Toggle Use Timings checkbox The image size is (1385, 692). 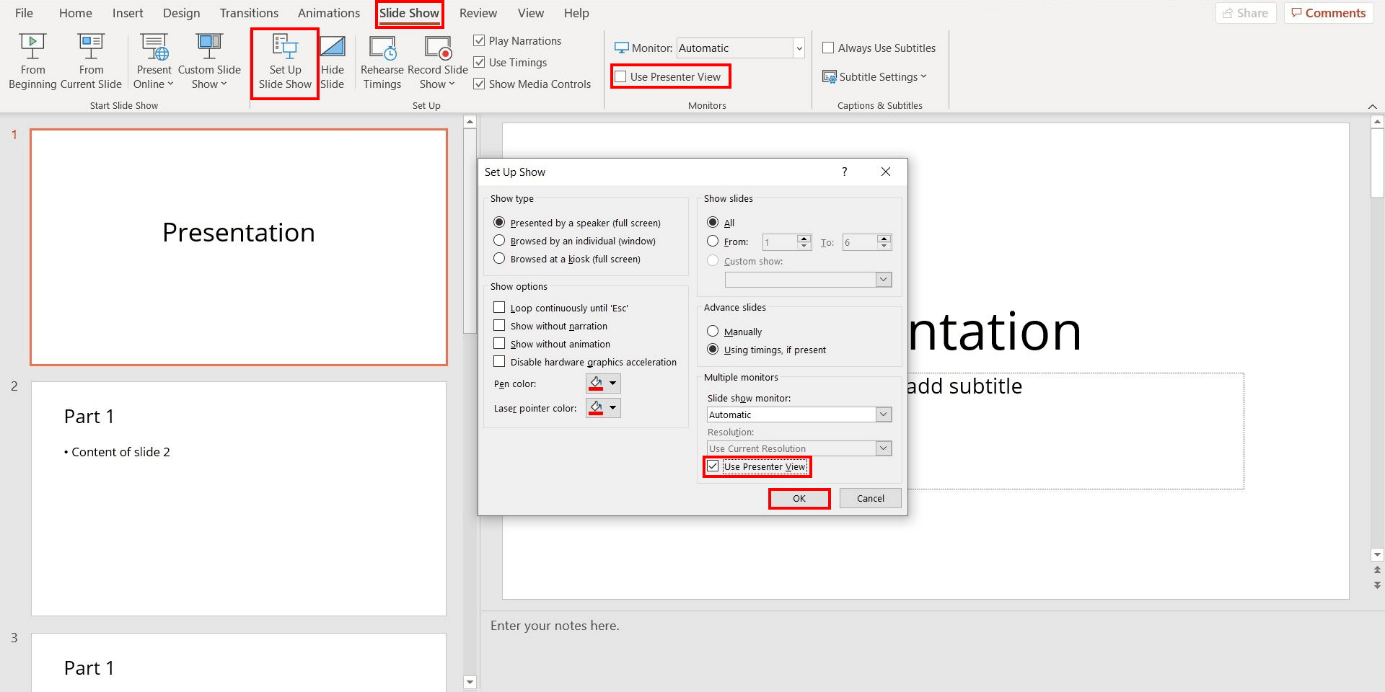pos(479,62)
